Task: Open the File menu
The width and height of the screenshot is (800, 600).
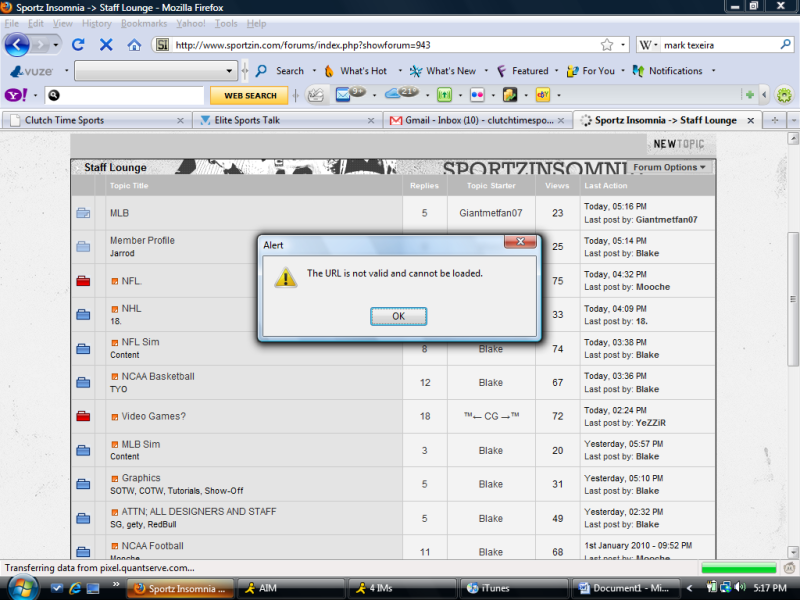Action: pos(11,23)
